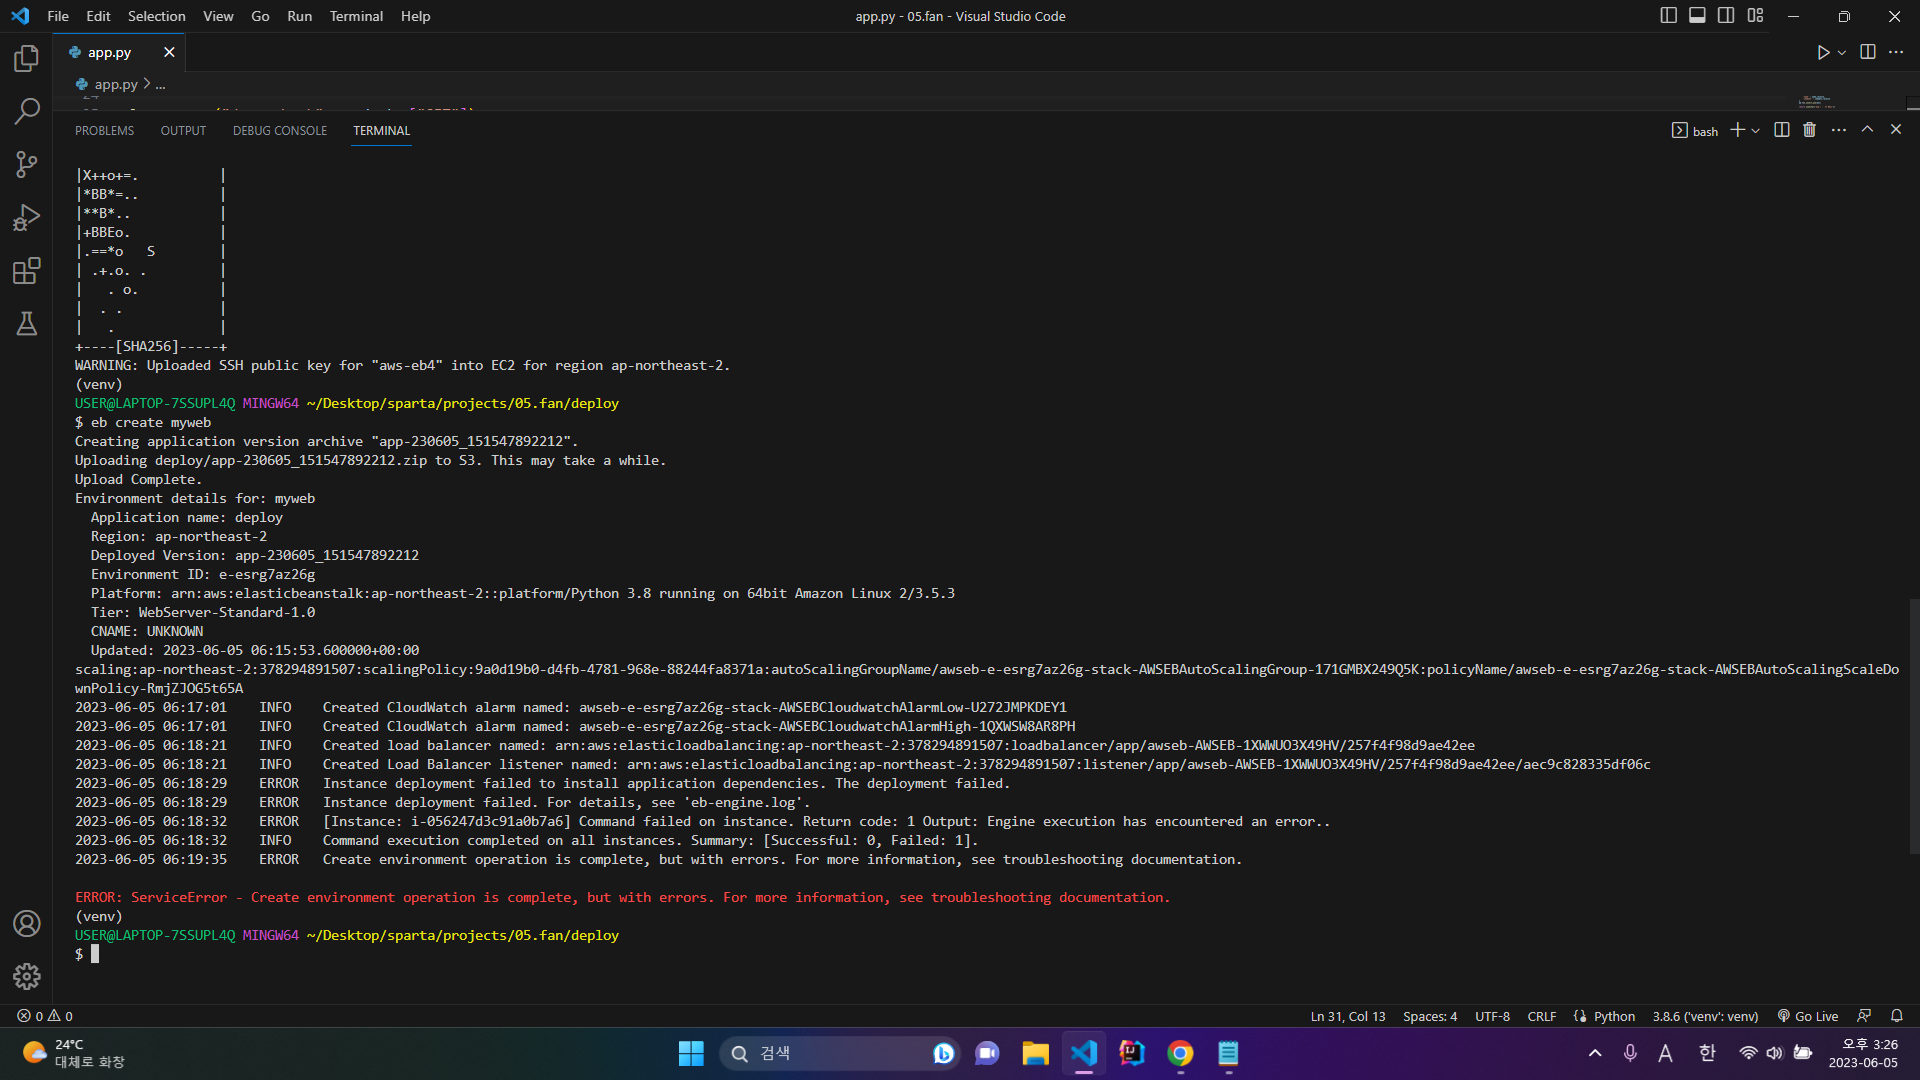Click the terminal scrollbar

[1914, 726]
